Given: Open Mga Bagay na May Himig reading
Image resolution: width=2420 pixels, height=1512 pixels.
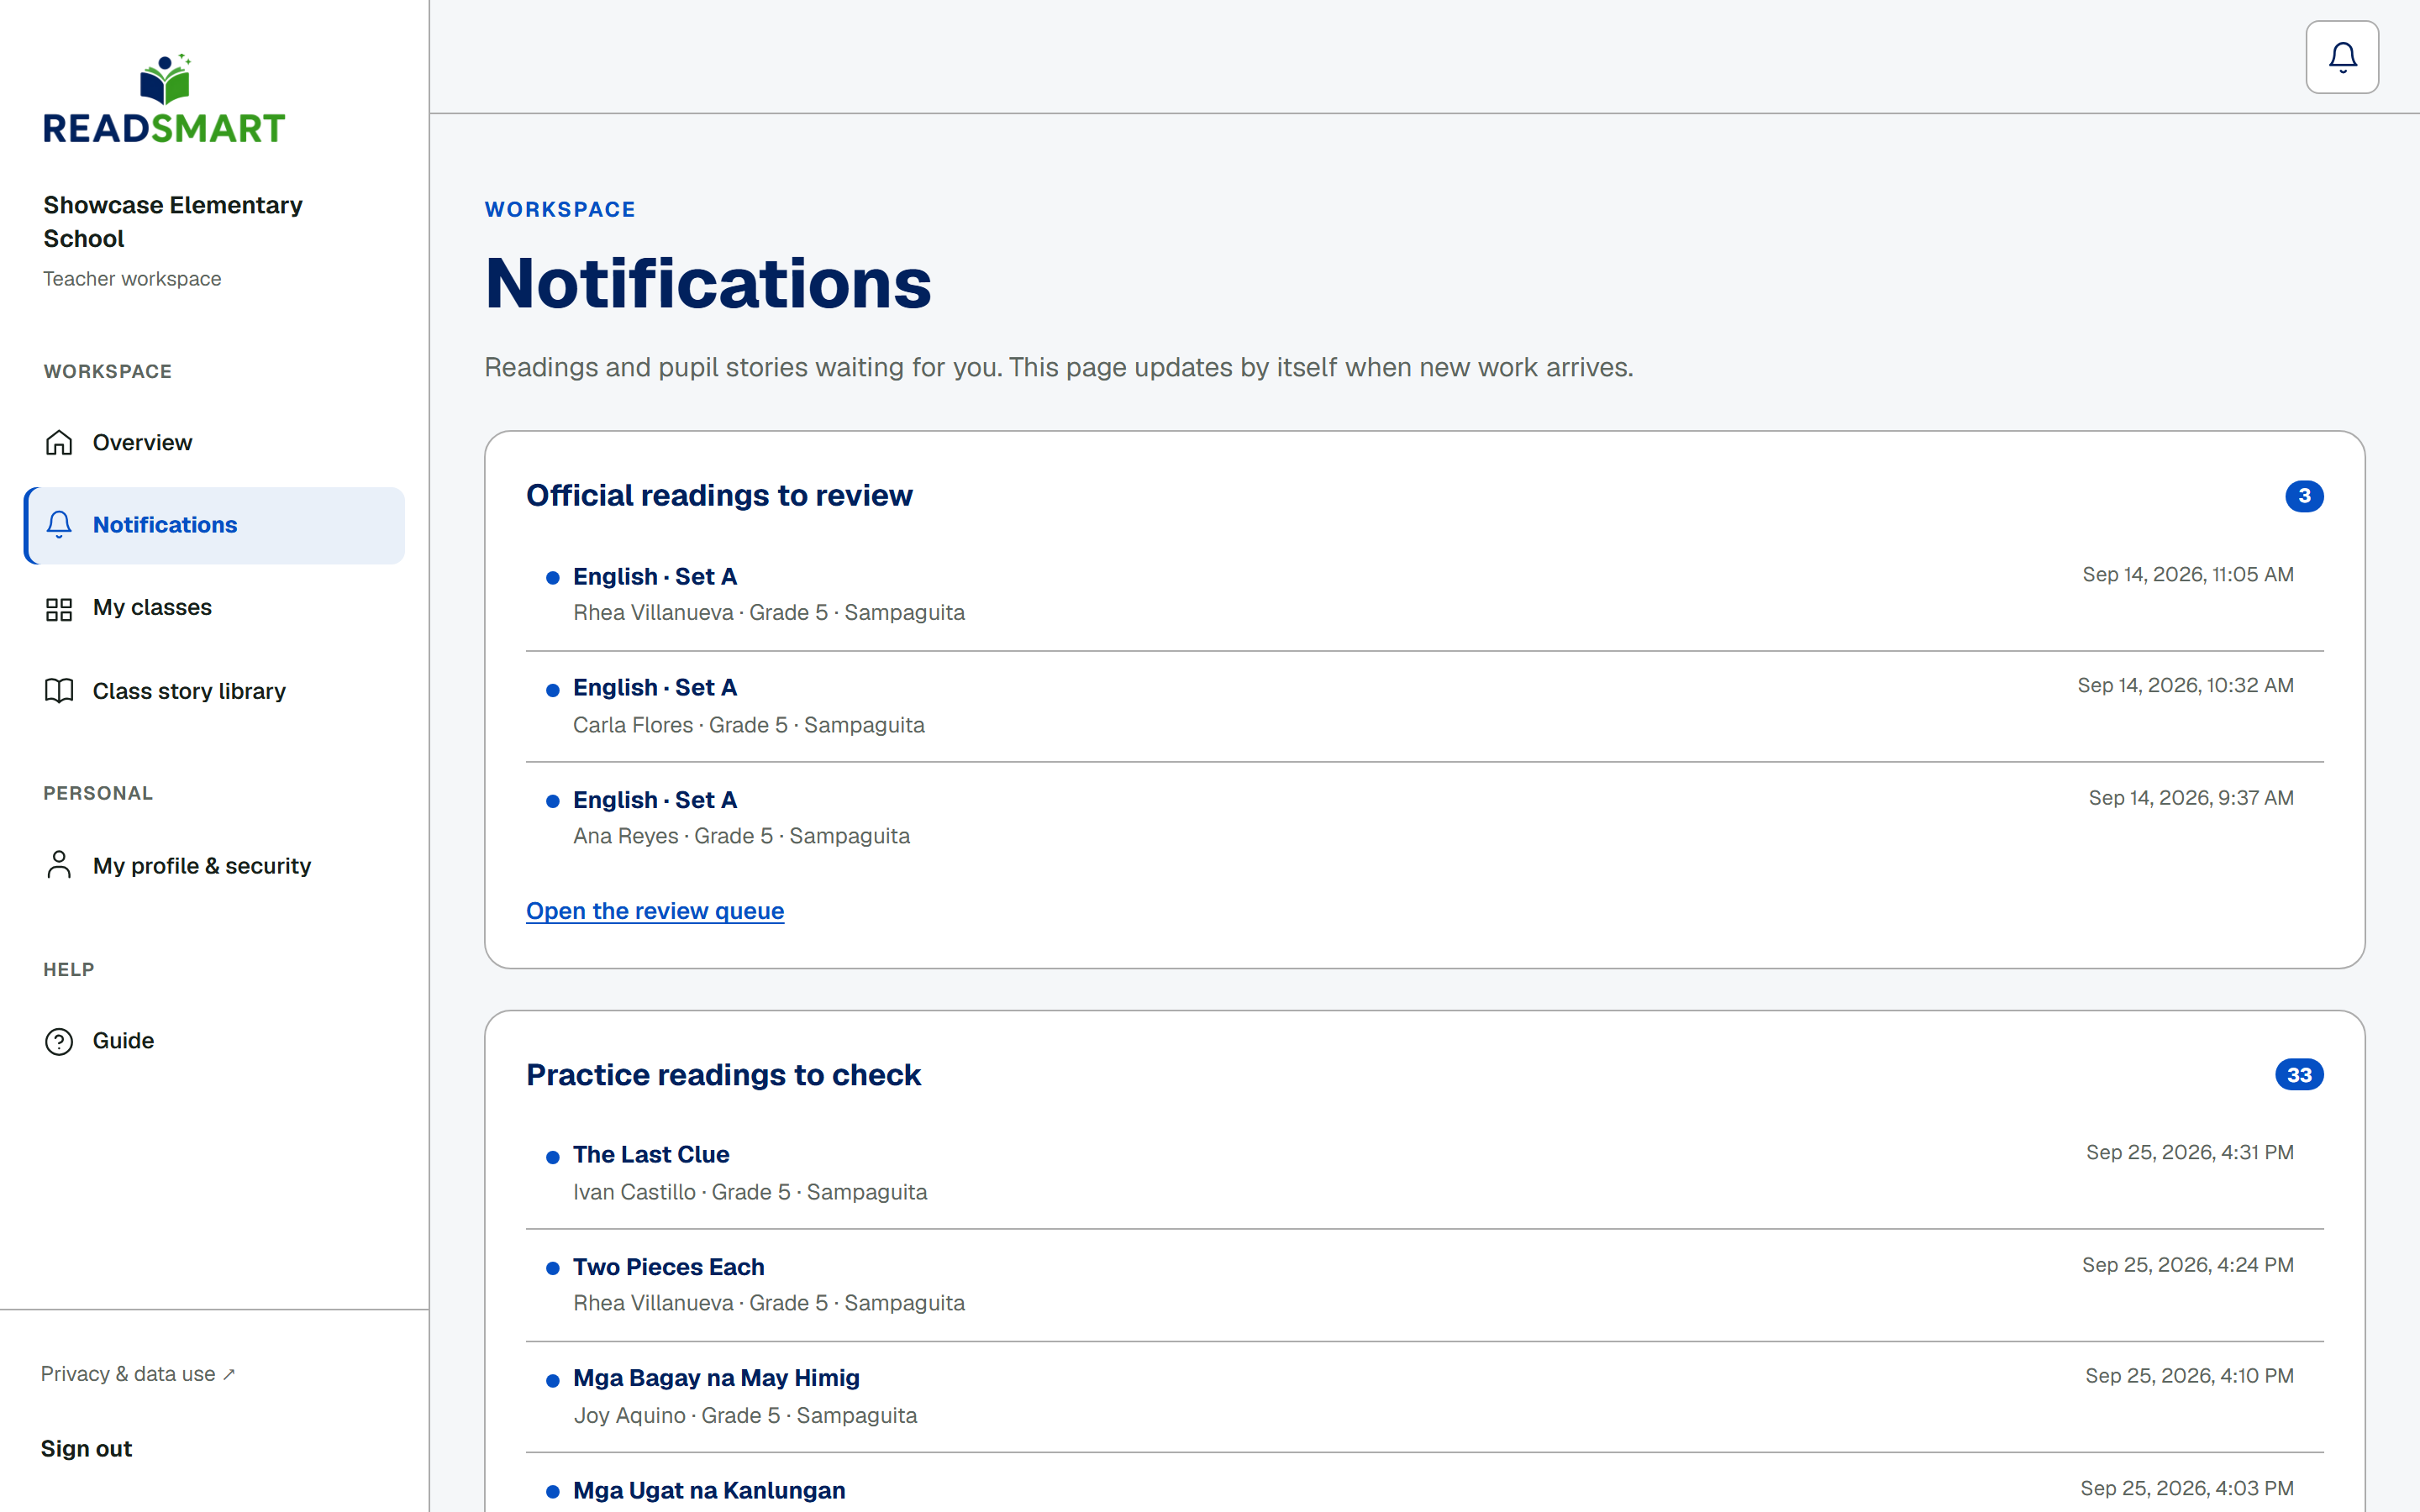Looking at the screenshot, I should click(x=1424, y=1397).
